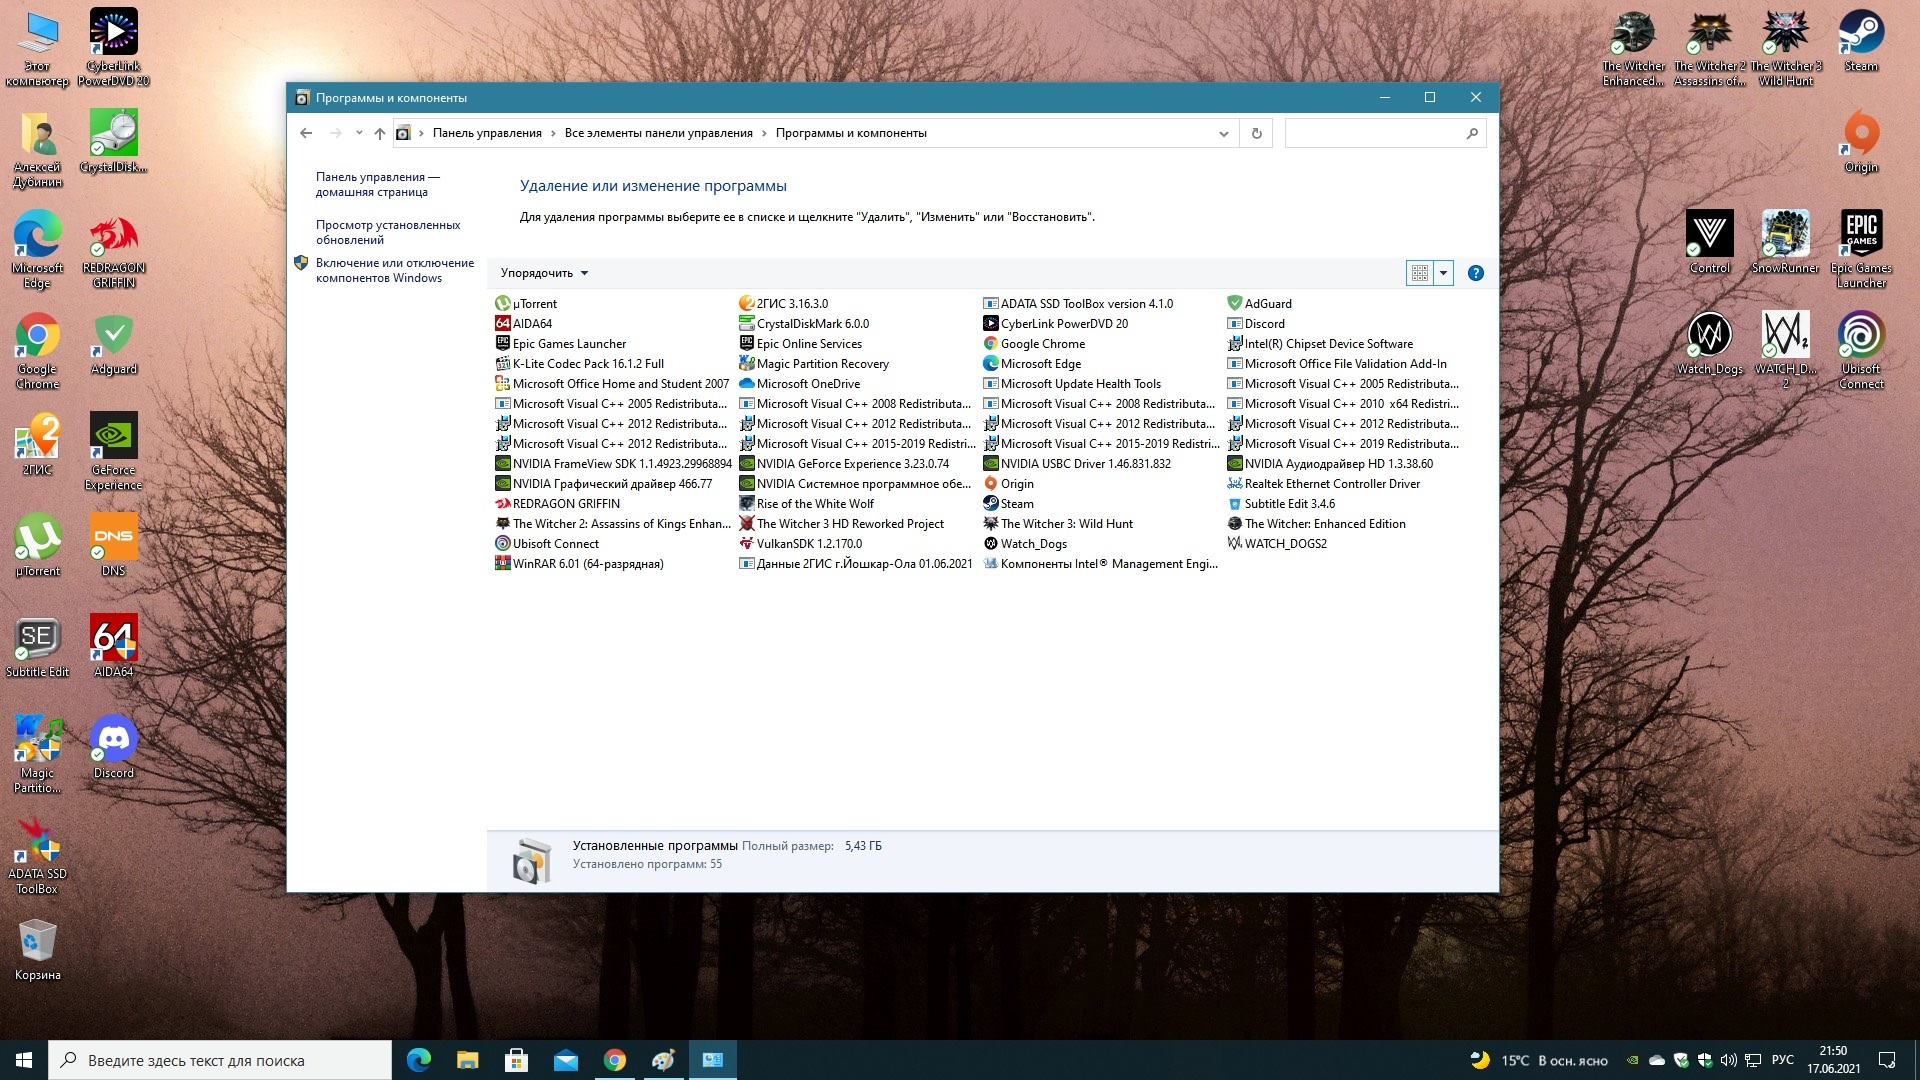Expand chevron after Все элементы панели управления
Image resolution: width=1920 pixels, height=1080 pixels.
pos(764,133)
